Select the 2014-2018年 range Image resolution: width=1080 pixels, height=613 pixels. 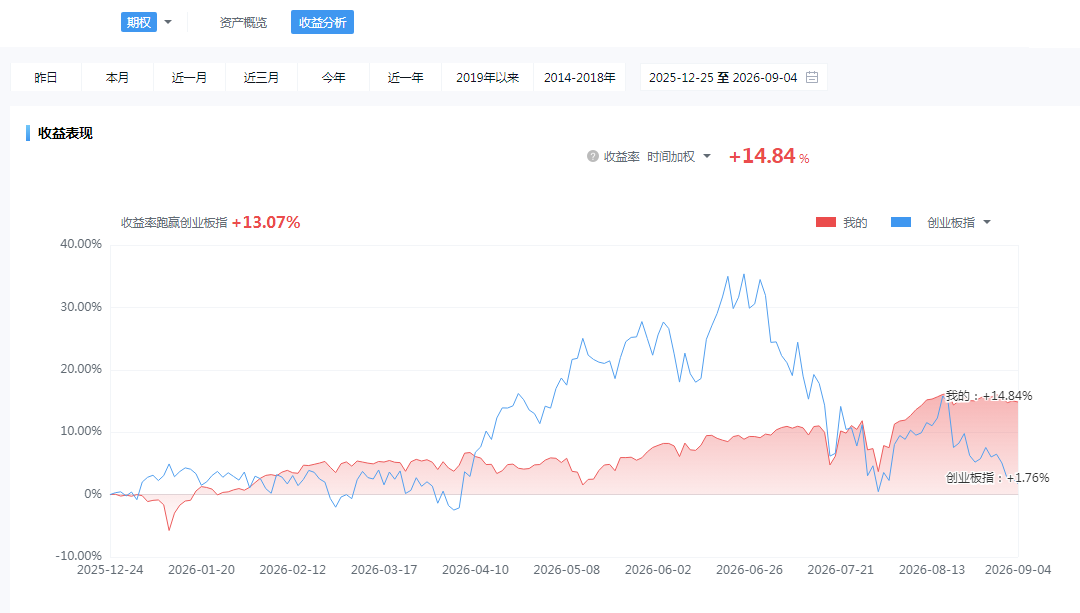coord(579,77)
